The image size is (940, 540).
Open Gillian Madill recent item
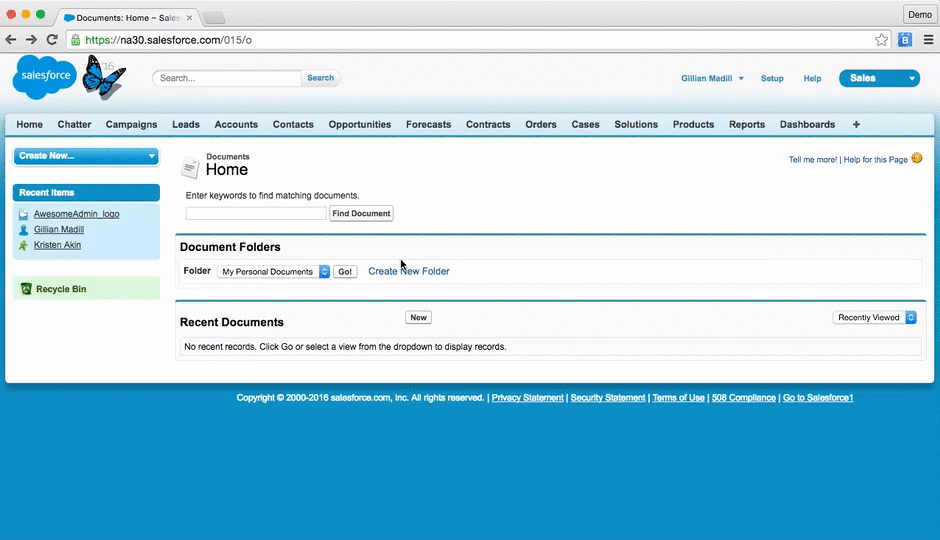(59, 230)
